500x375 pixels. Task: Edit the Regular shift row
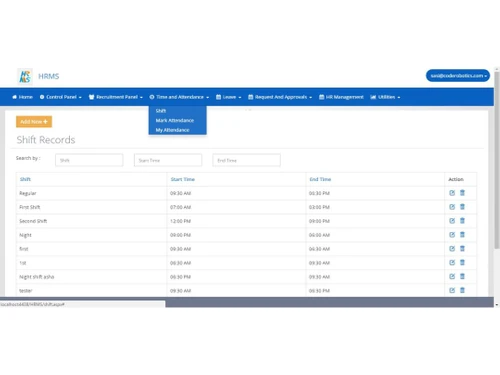(x=452, y=193)
